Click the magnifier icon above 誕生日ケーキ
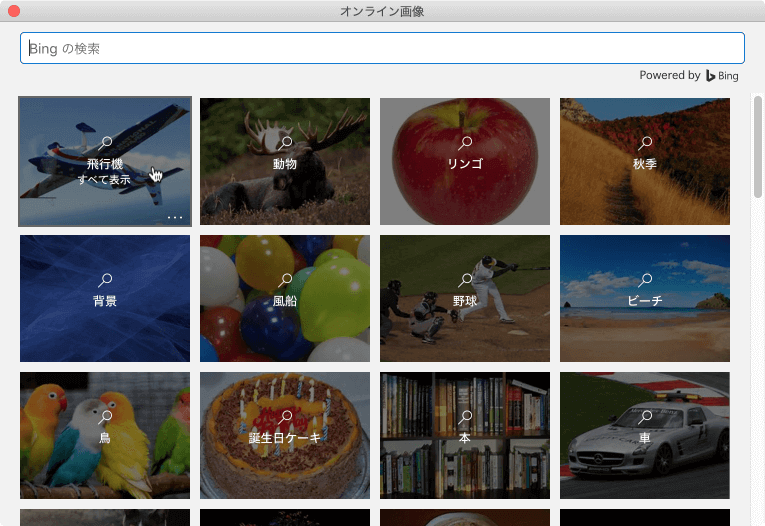Screen dimensions: 765x526 tap(285, 416)
